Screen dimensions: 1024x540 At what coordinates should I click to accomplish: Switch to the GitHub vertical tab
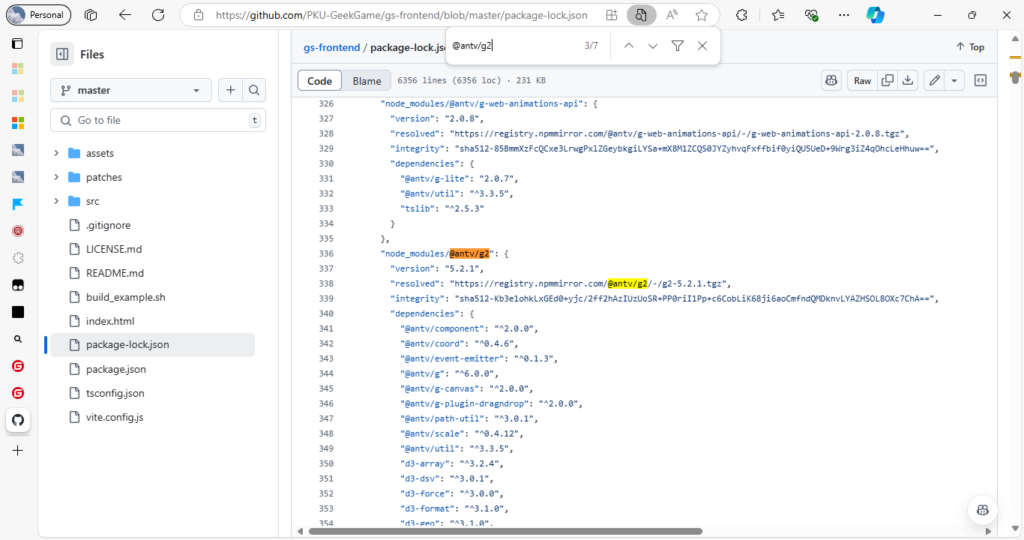click(18, 420)
